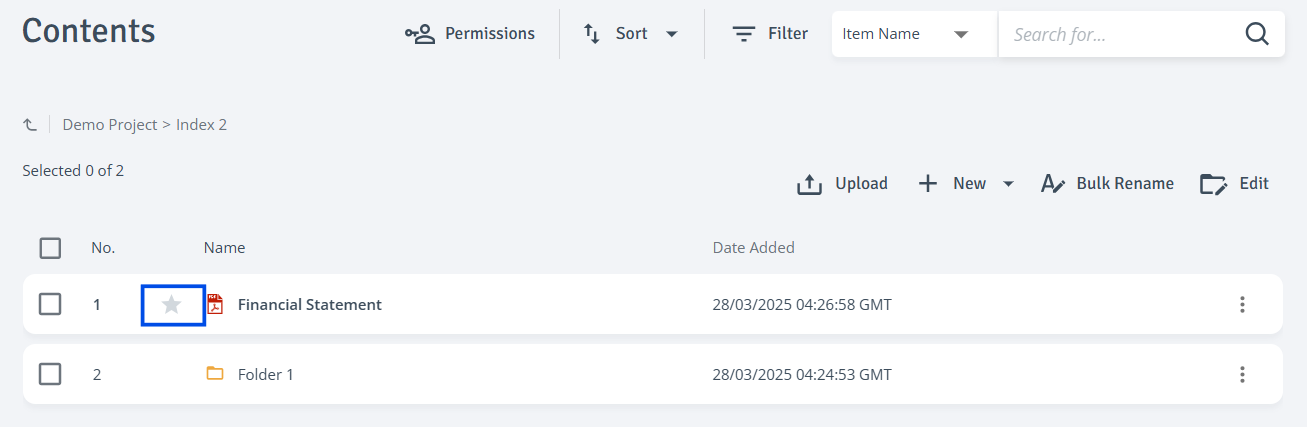Check the Financial Statement row checkbox

click(50, 304)
